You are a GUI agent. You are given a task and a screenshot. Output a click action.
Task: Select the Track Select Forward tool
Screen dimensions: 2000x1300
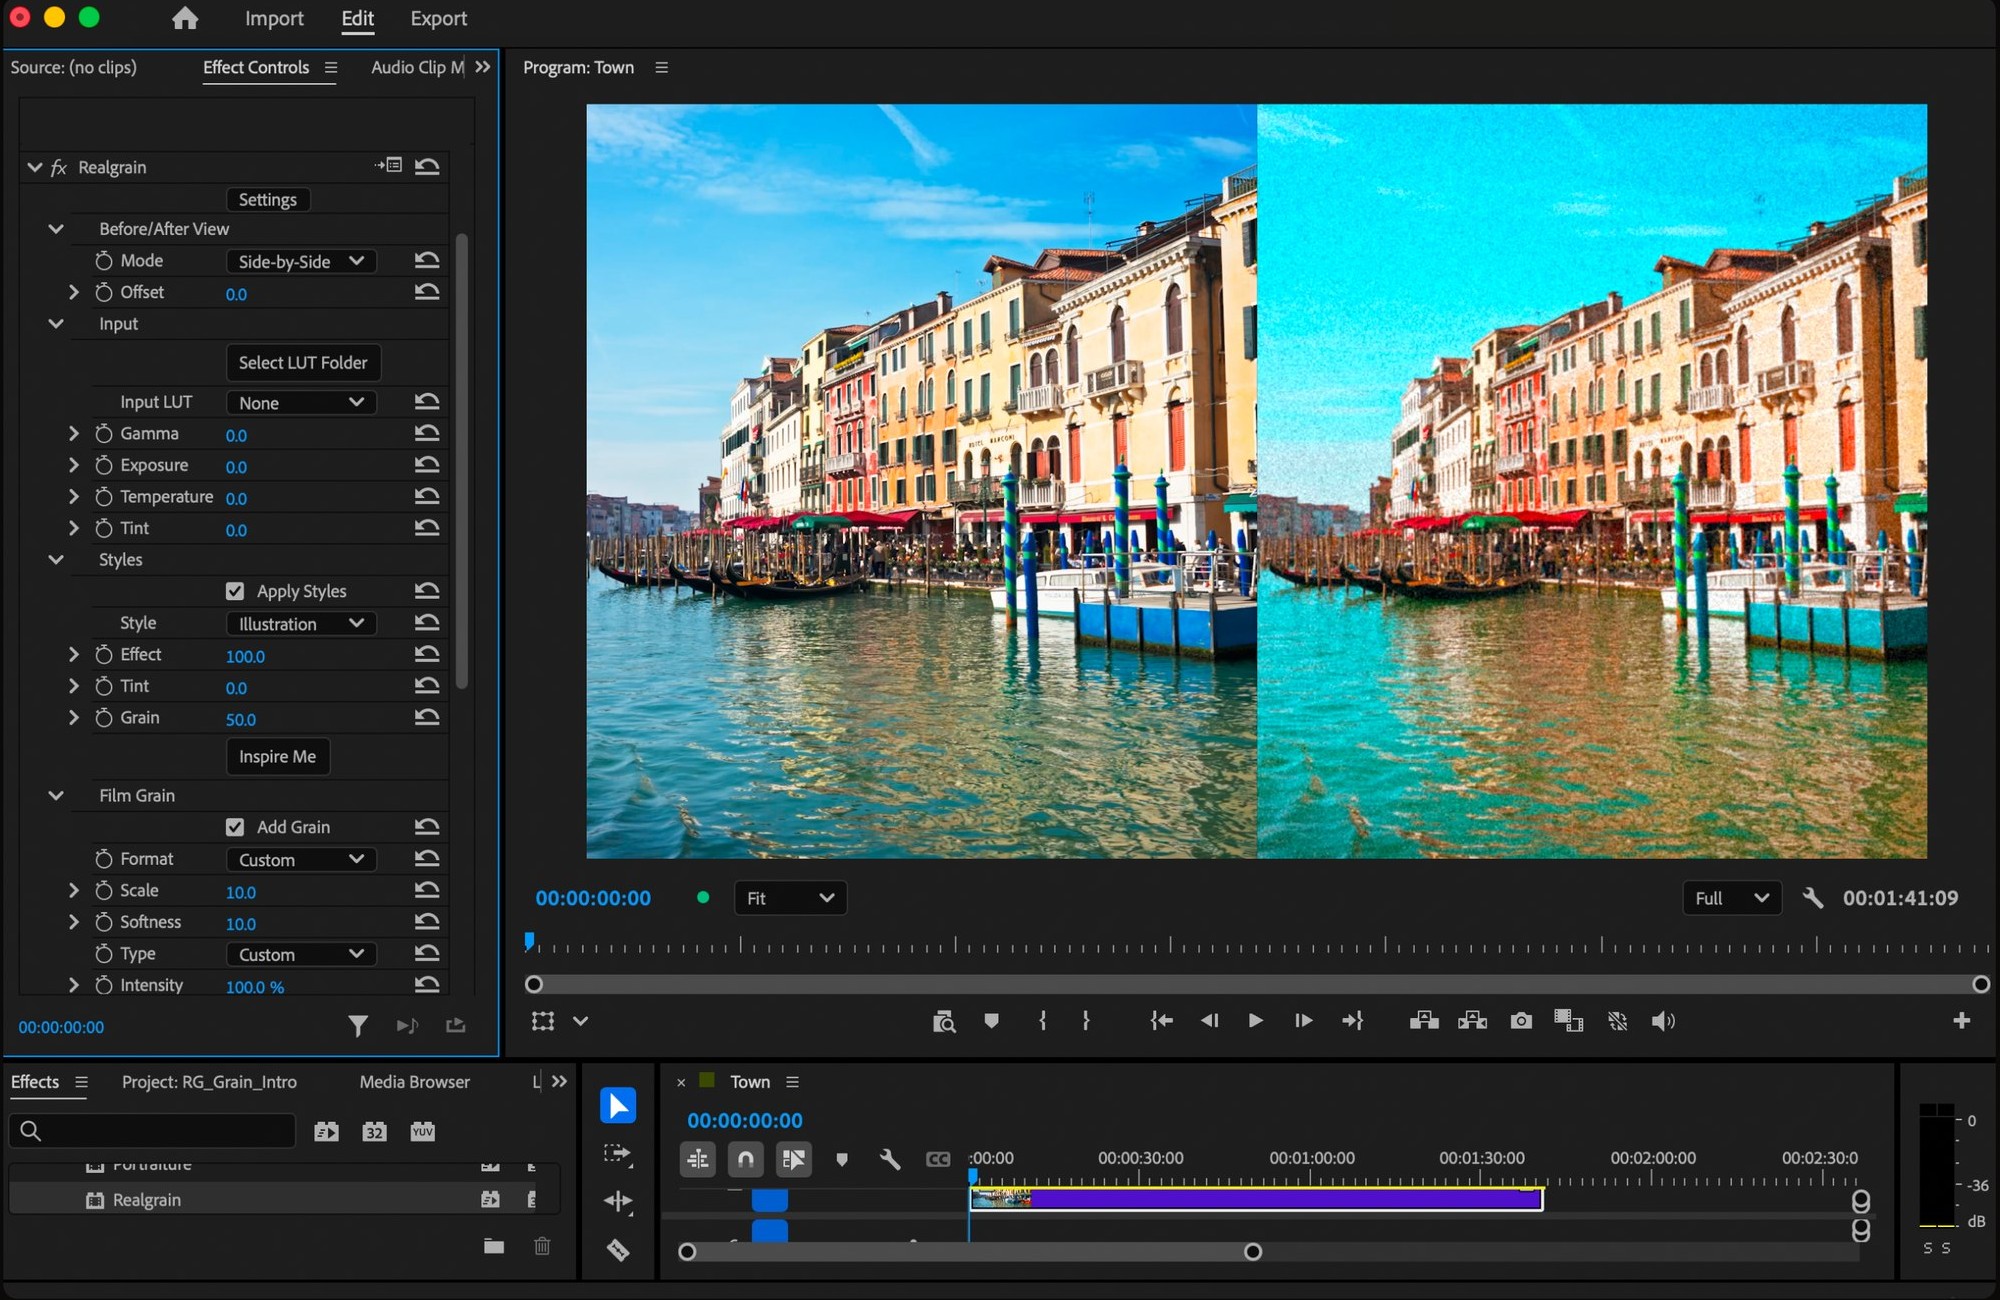pyautogui.click(x=618, y=1153)
